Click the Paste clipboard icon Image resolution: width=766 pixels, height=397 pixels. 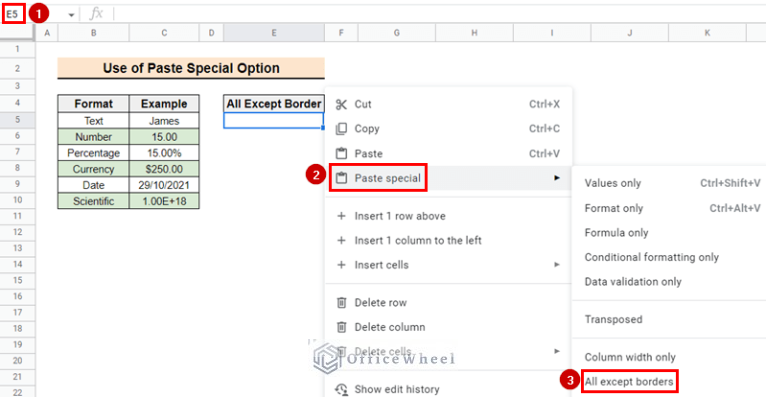341,153
